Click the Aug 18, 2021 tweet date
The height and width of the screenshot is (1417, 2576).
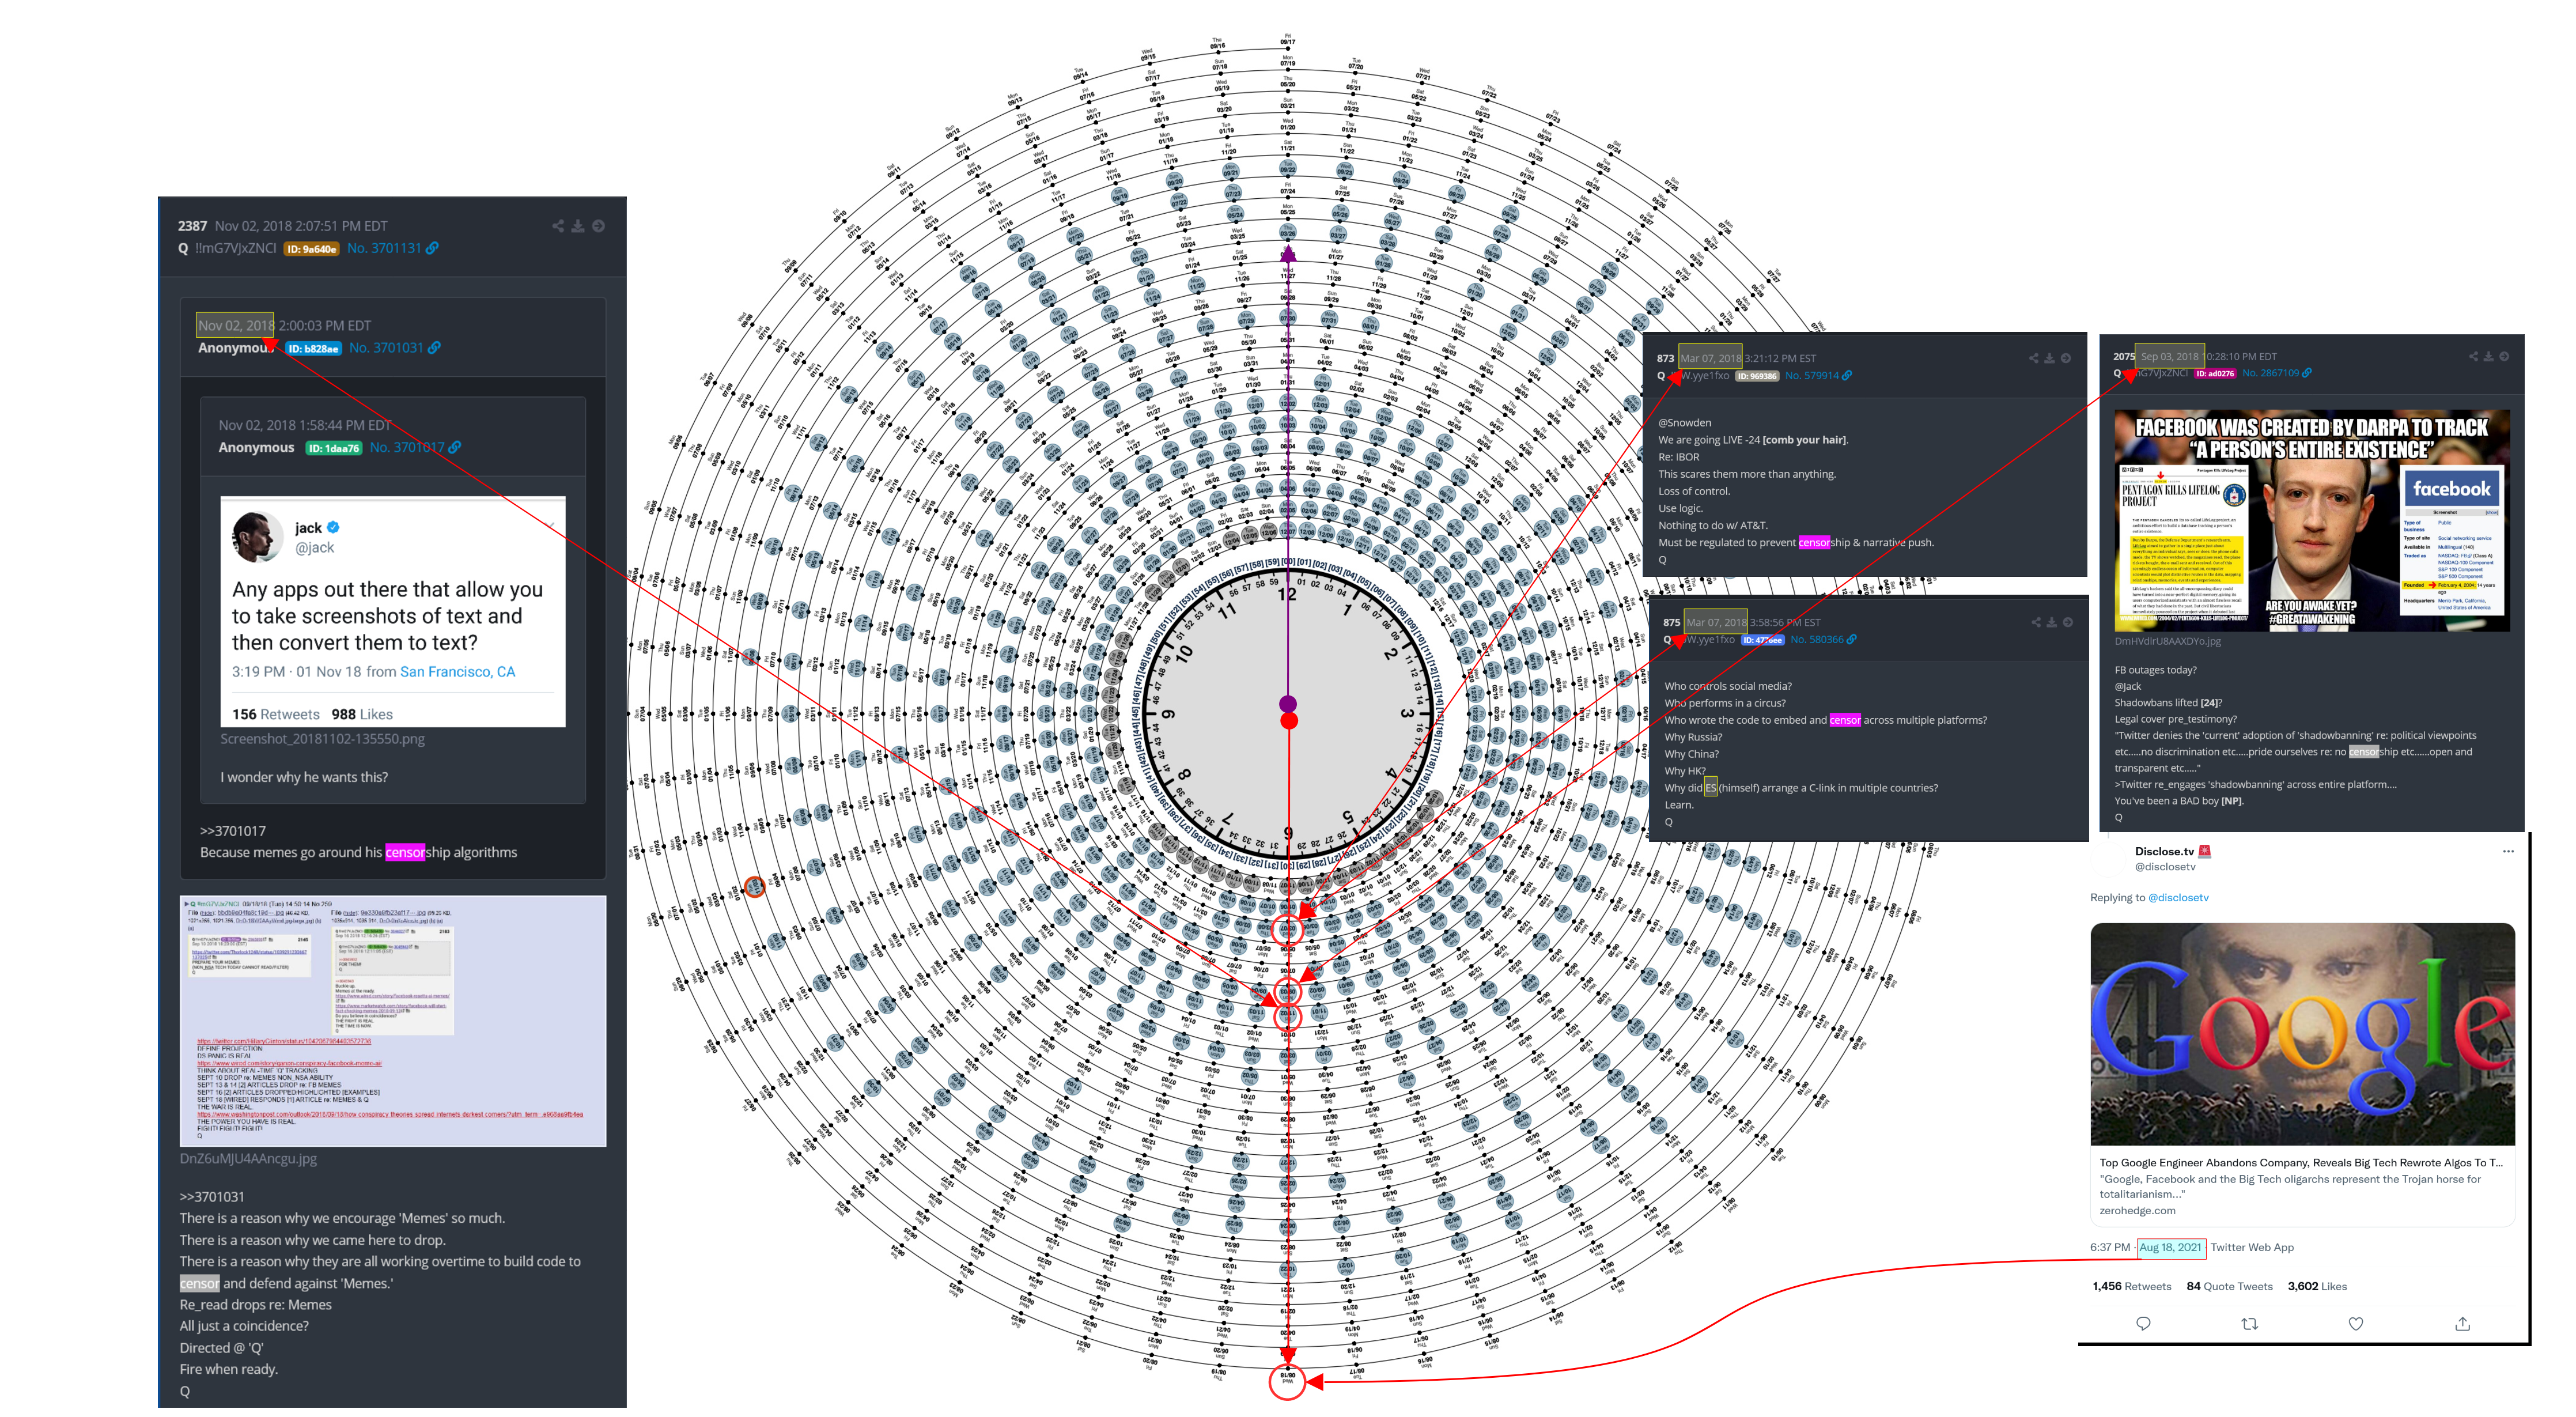coord(2170,1247)
